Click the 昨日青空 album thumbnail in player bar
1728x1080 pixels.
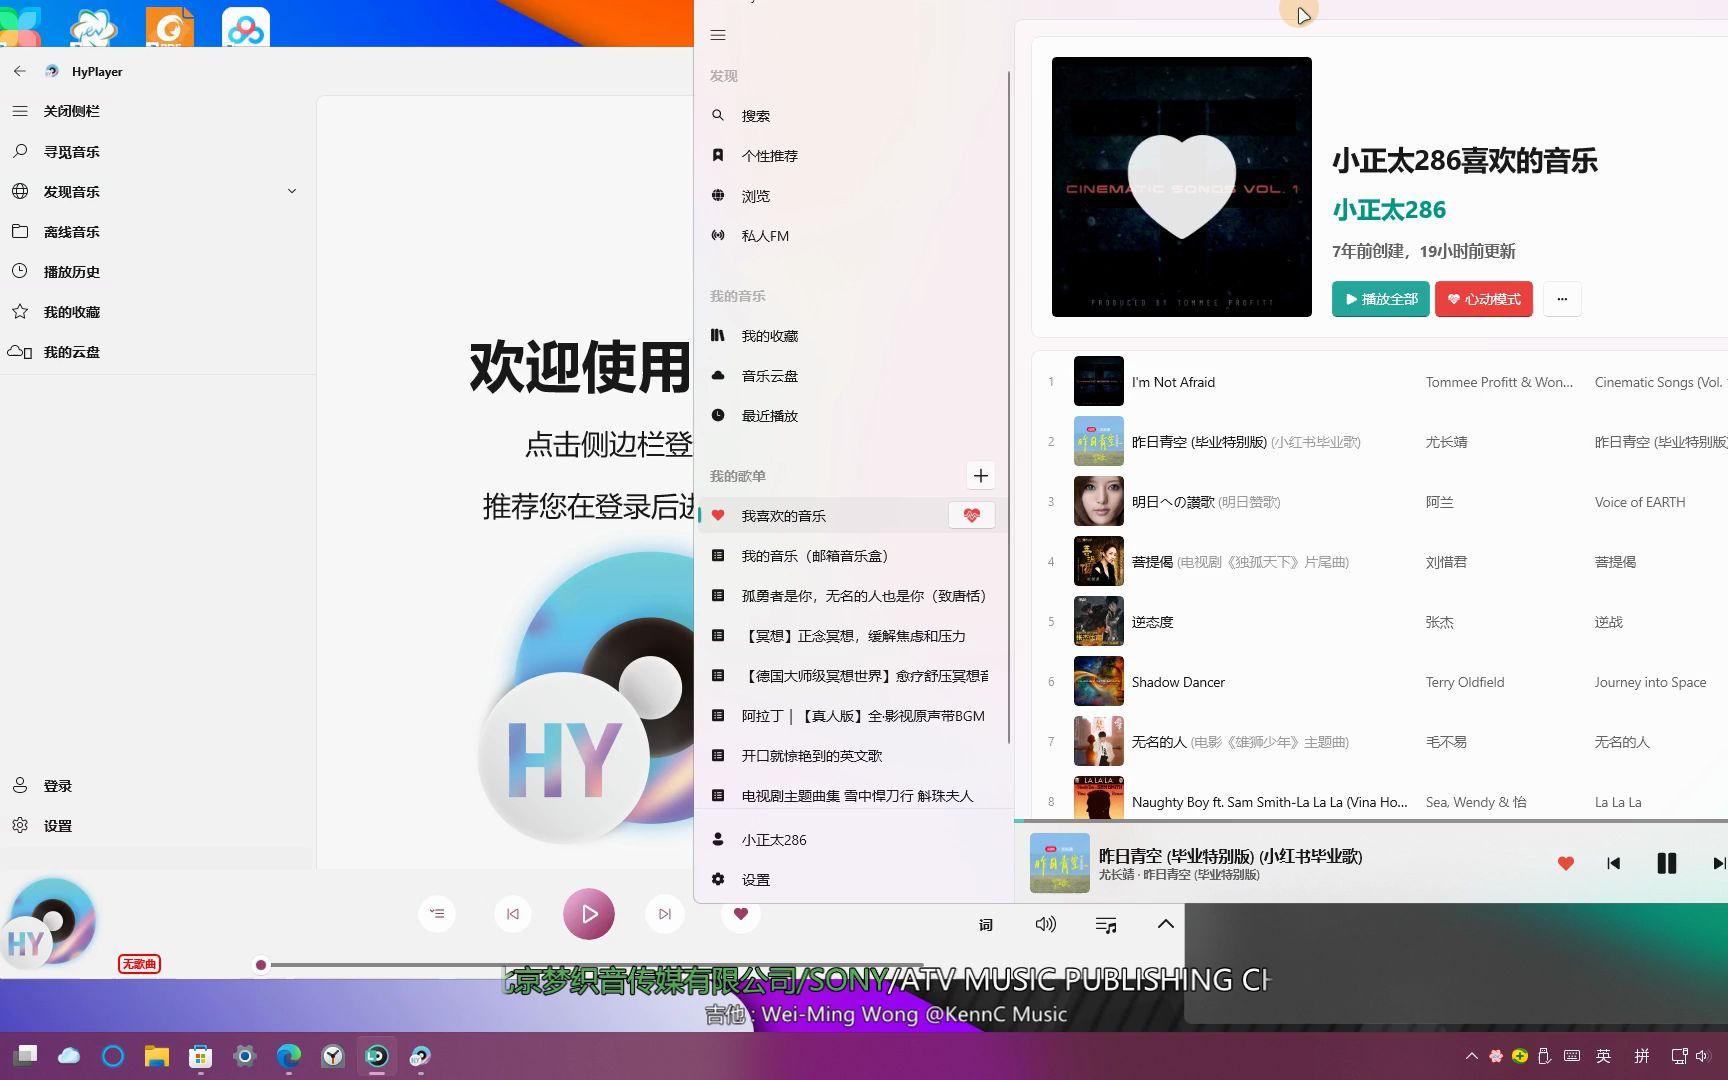1059,862
